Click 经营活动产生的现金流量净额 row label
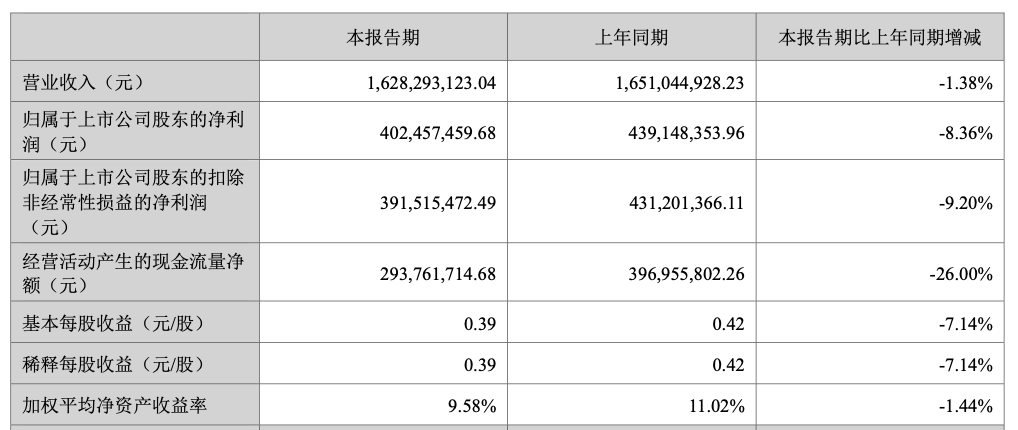This screenshot has height=430, width=1018. [133, 273]
